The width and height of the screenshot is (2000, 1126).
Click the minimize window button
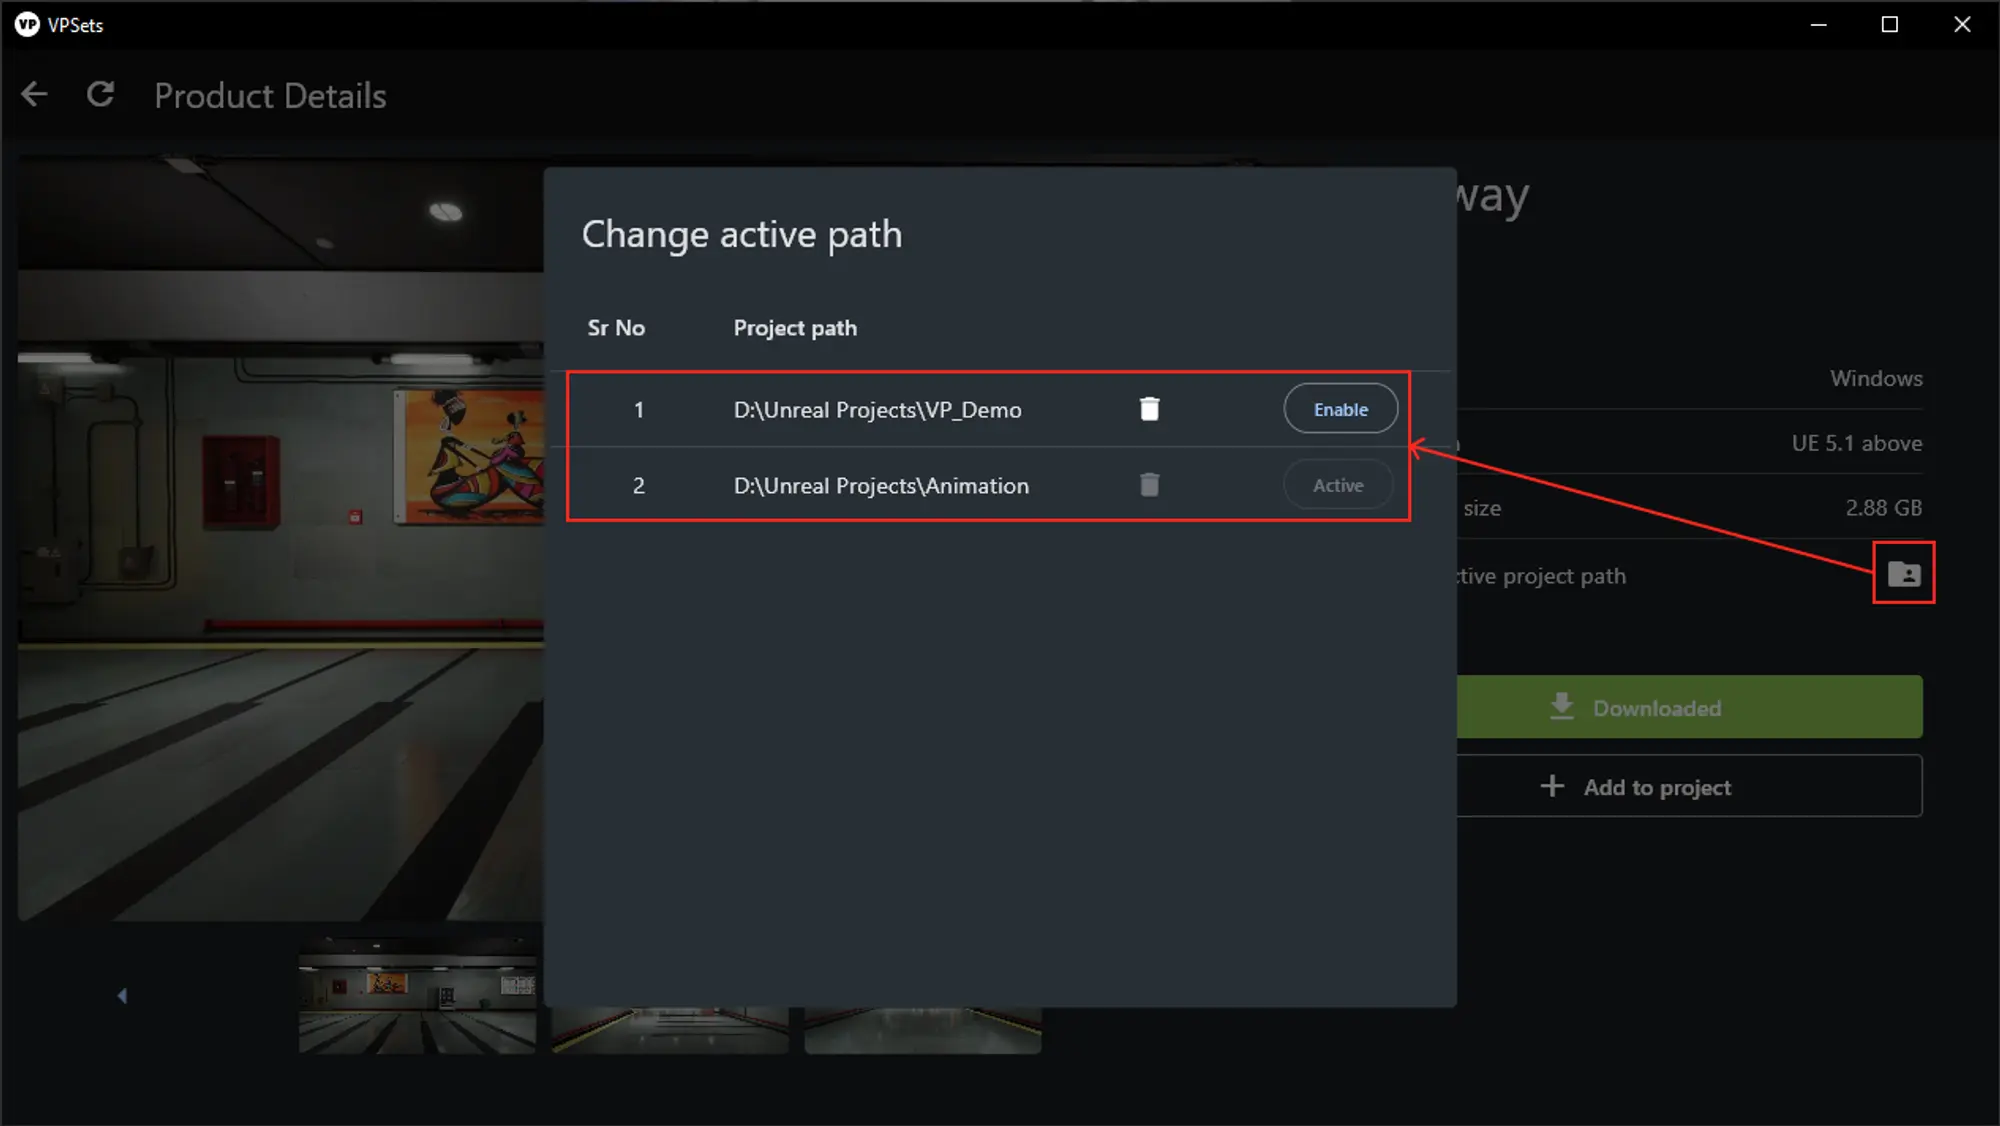click(1819, 23)
